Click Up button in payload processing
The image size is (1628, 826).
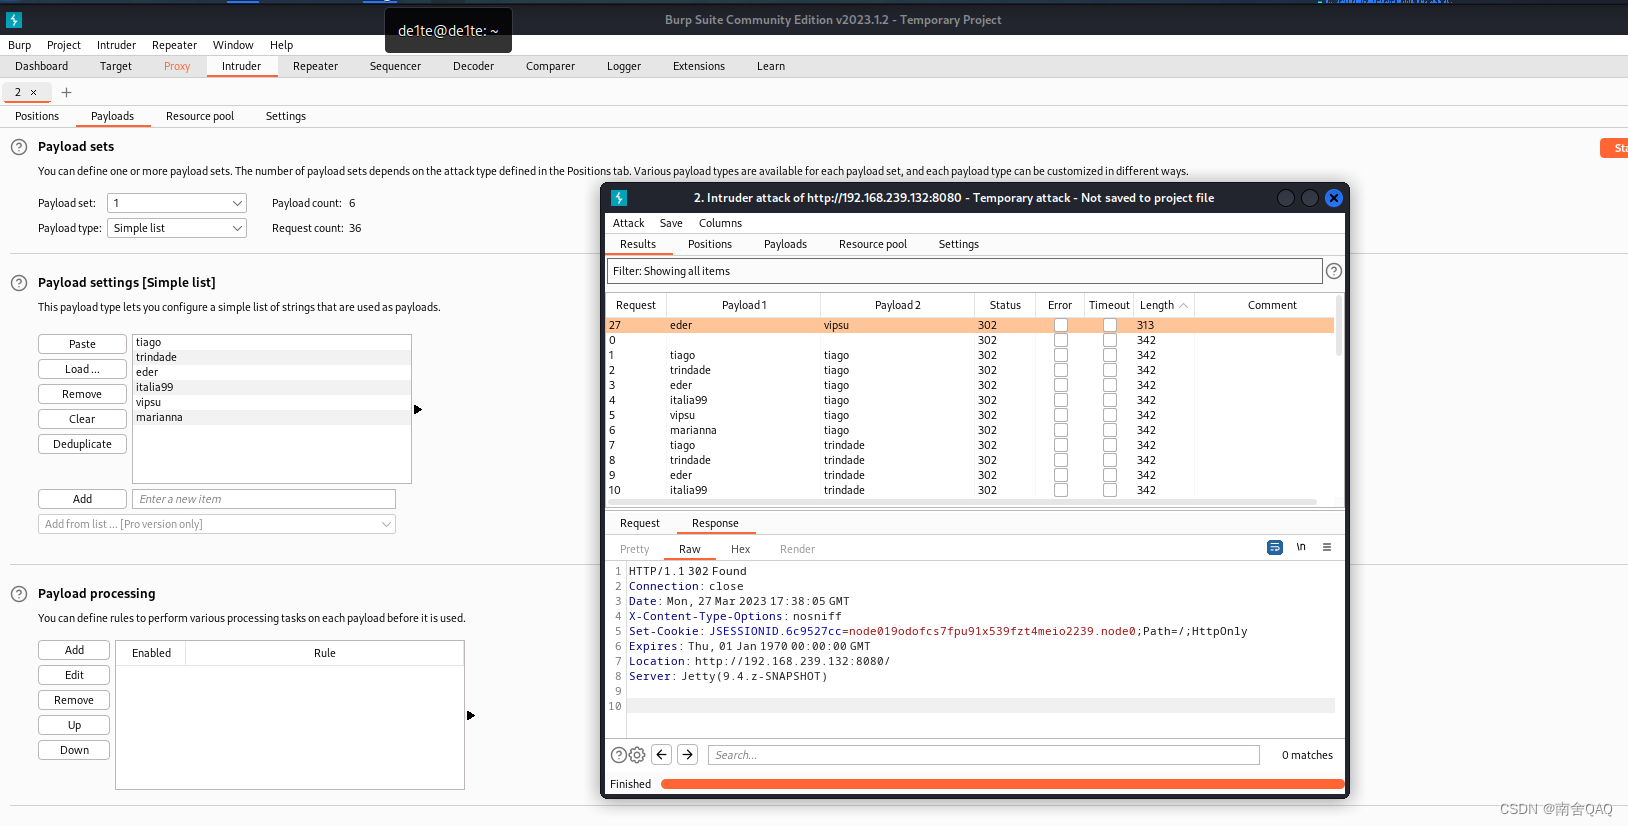coord(74,725)
